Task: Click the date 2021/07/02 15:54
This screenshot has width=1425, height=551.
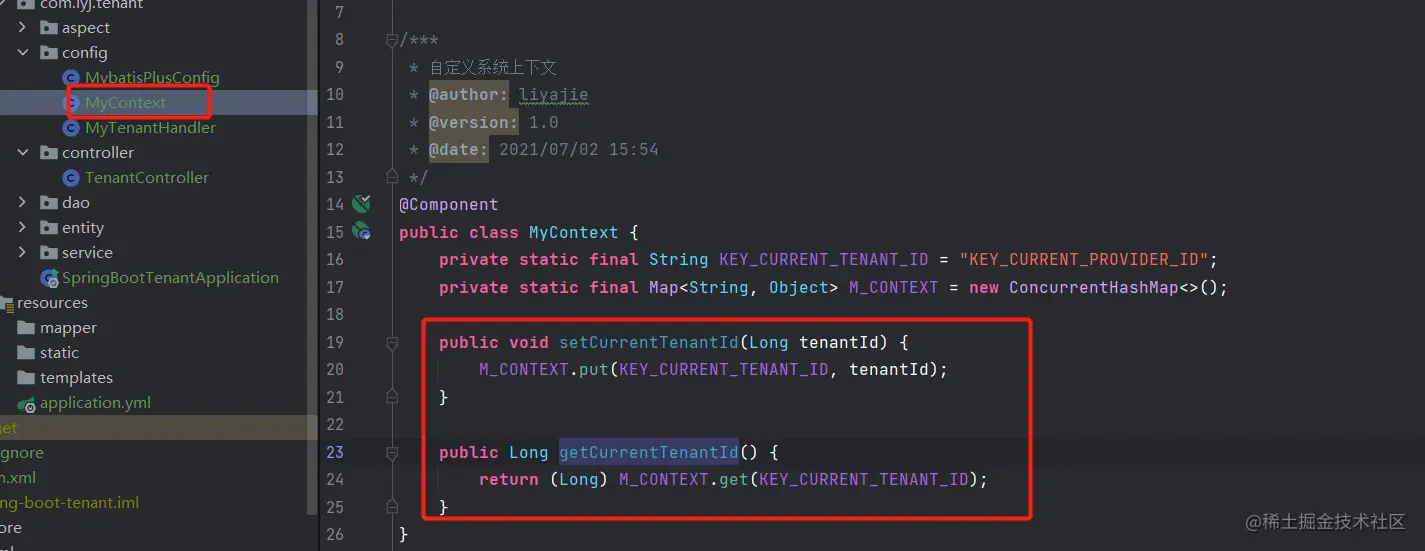Action: (x=578, y=150)
